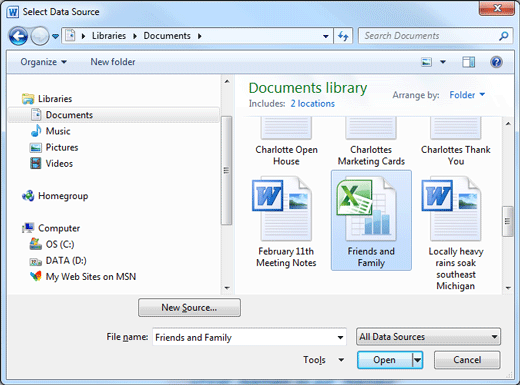Select Locally heavy rains soak southeast Michigan document
The width and height of the screenshot is (520, 385).
pos(455,232)
